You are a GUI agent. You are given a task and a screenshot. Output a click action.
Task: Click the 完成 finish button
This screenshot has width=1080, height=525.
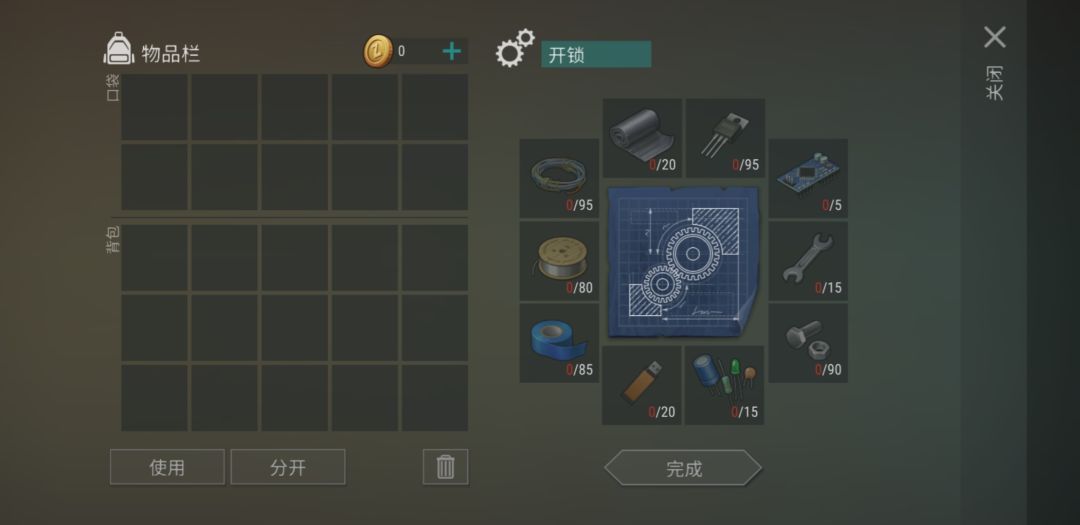(x=683, y=469)
